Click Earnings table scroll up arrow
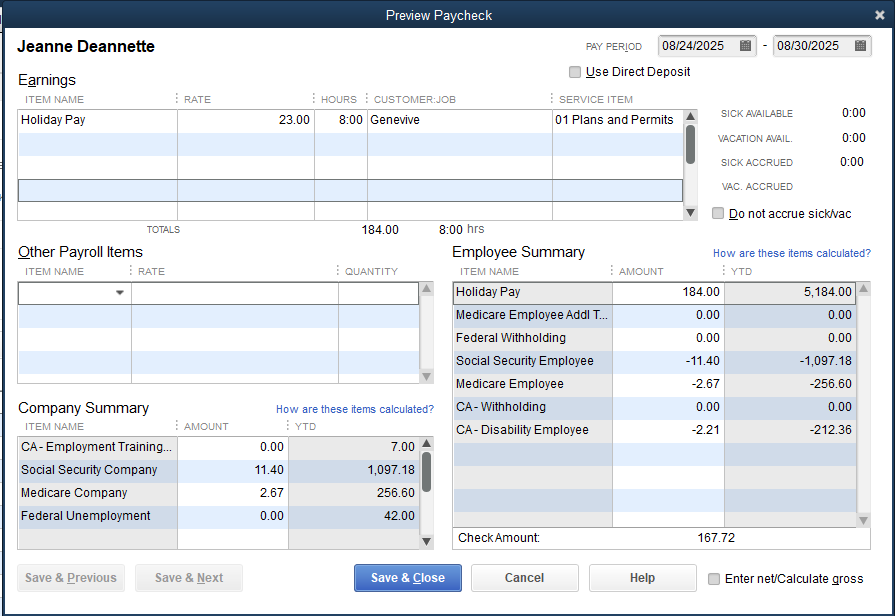 pyautogui.click(x=690, y=116)
